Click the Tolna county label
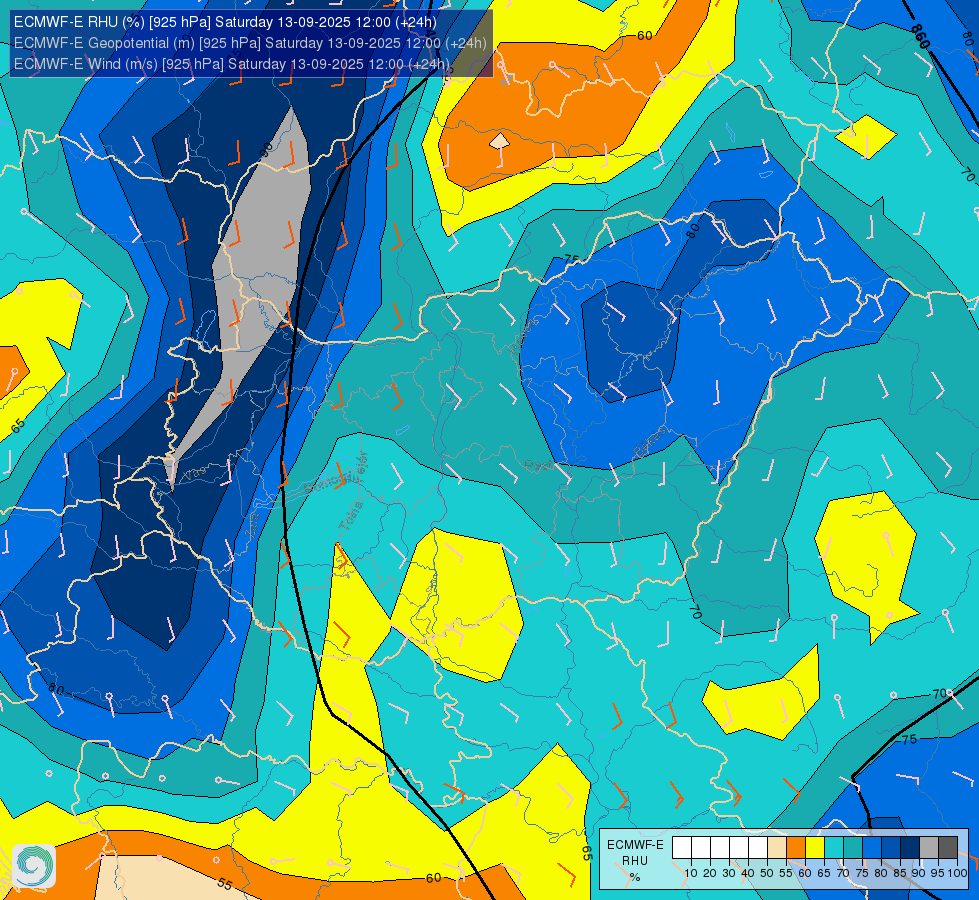Viewport: 979px width, 900px height. [350, 516]
